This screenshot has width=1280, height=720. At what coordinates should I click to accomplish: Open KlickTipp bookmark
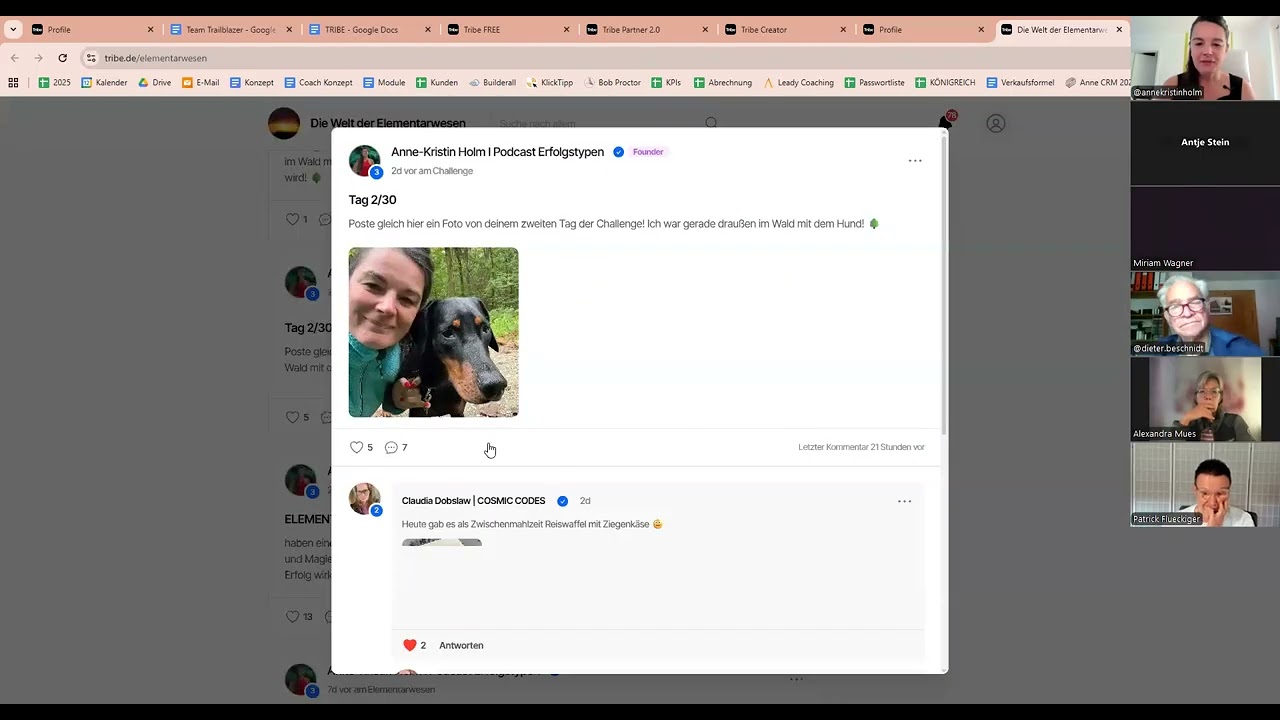click(550, 82)
